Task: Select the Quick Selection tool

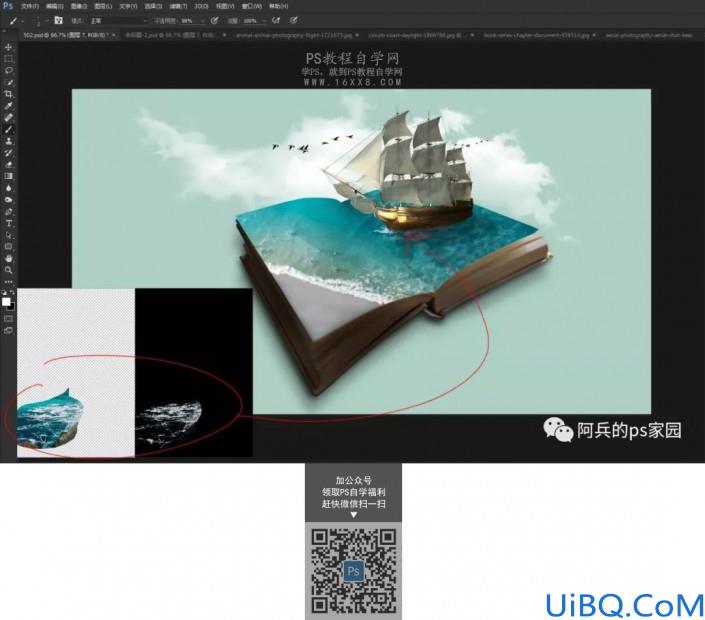Action: [8, 82]
